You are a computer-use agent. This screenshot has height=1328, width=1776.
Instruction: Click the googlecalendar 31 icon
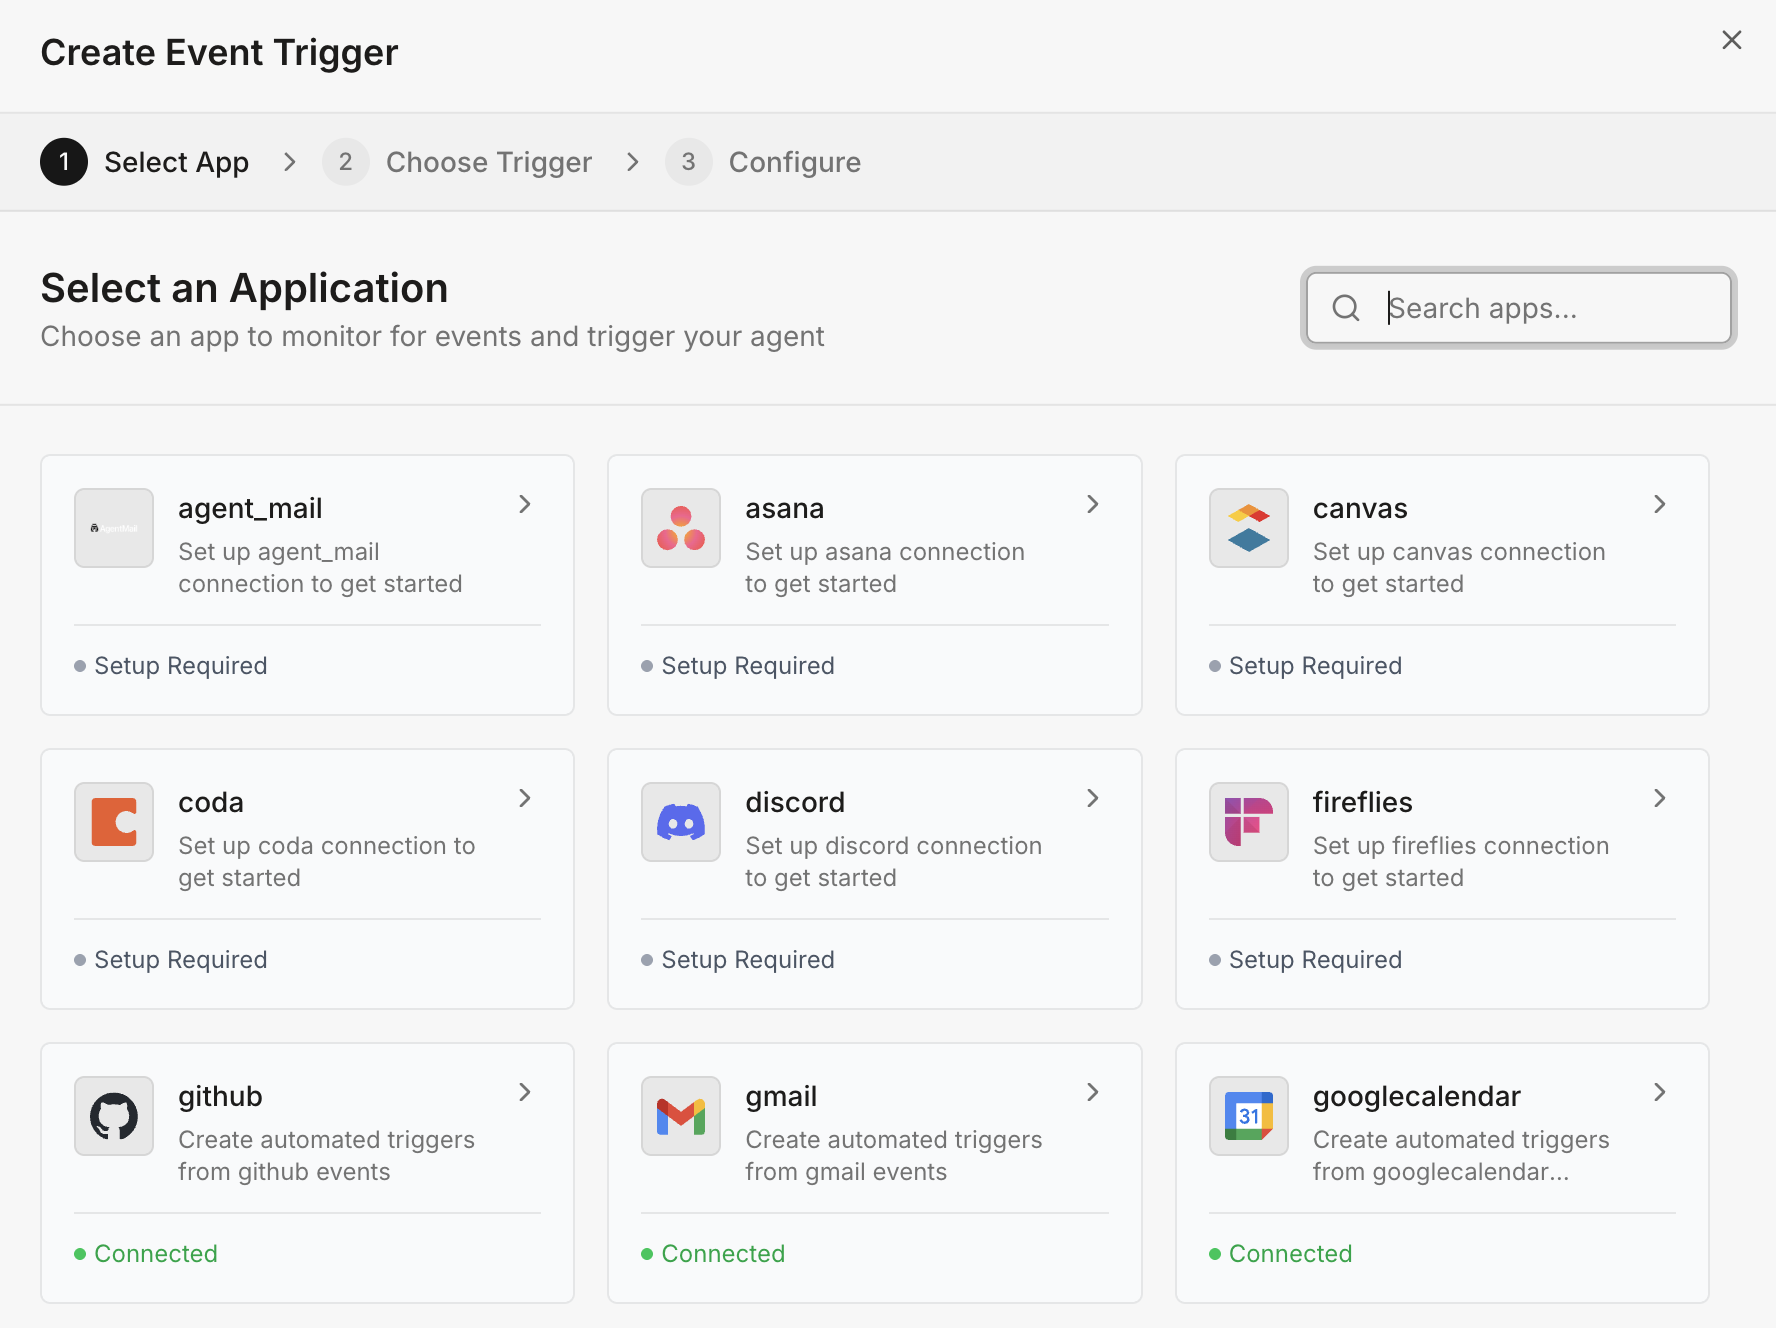(x=1249, y=1116)
